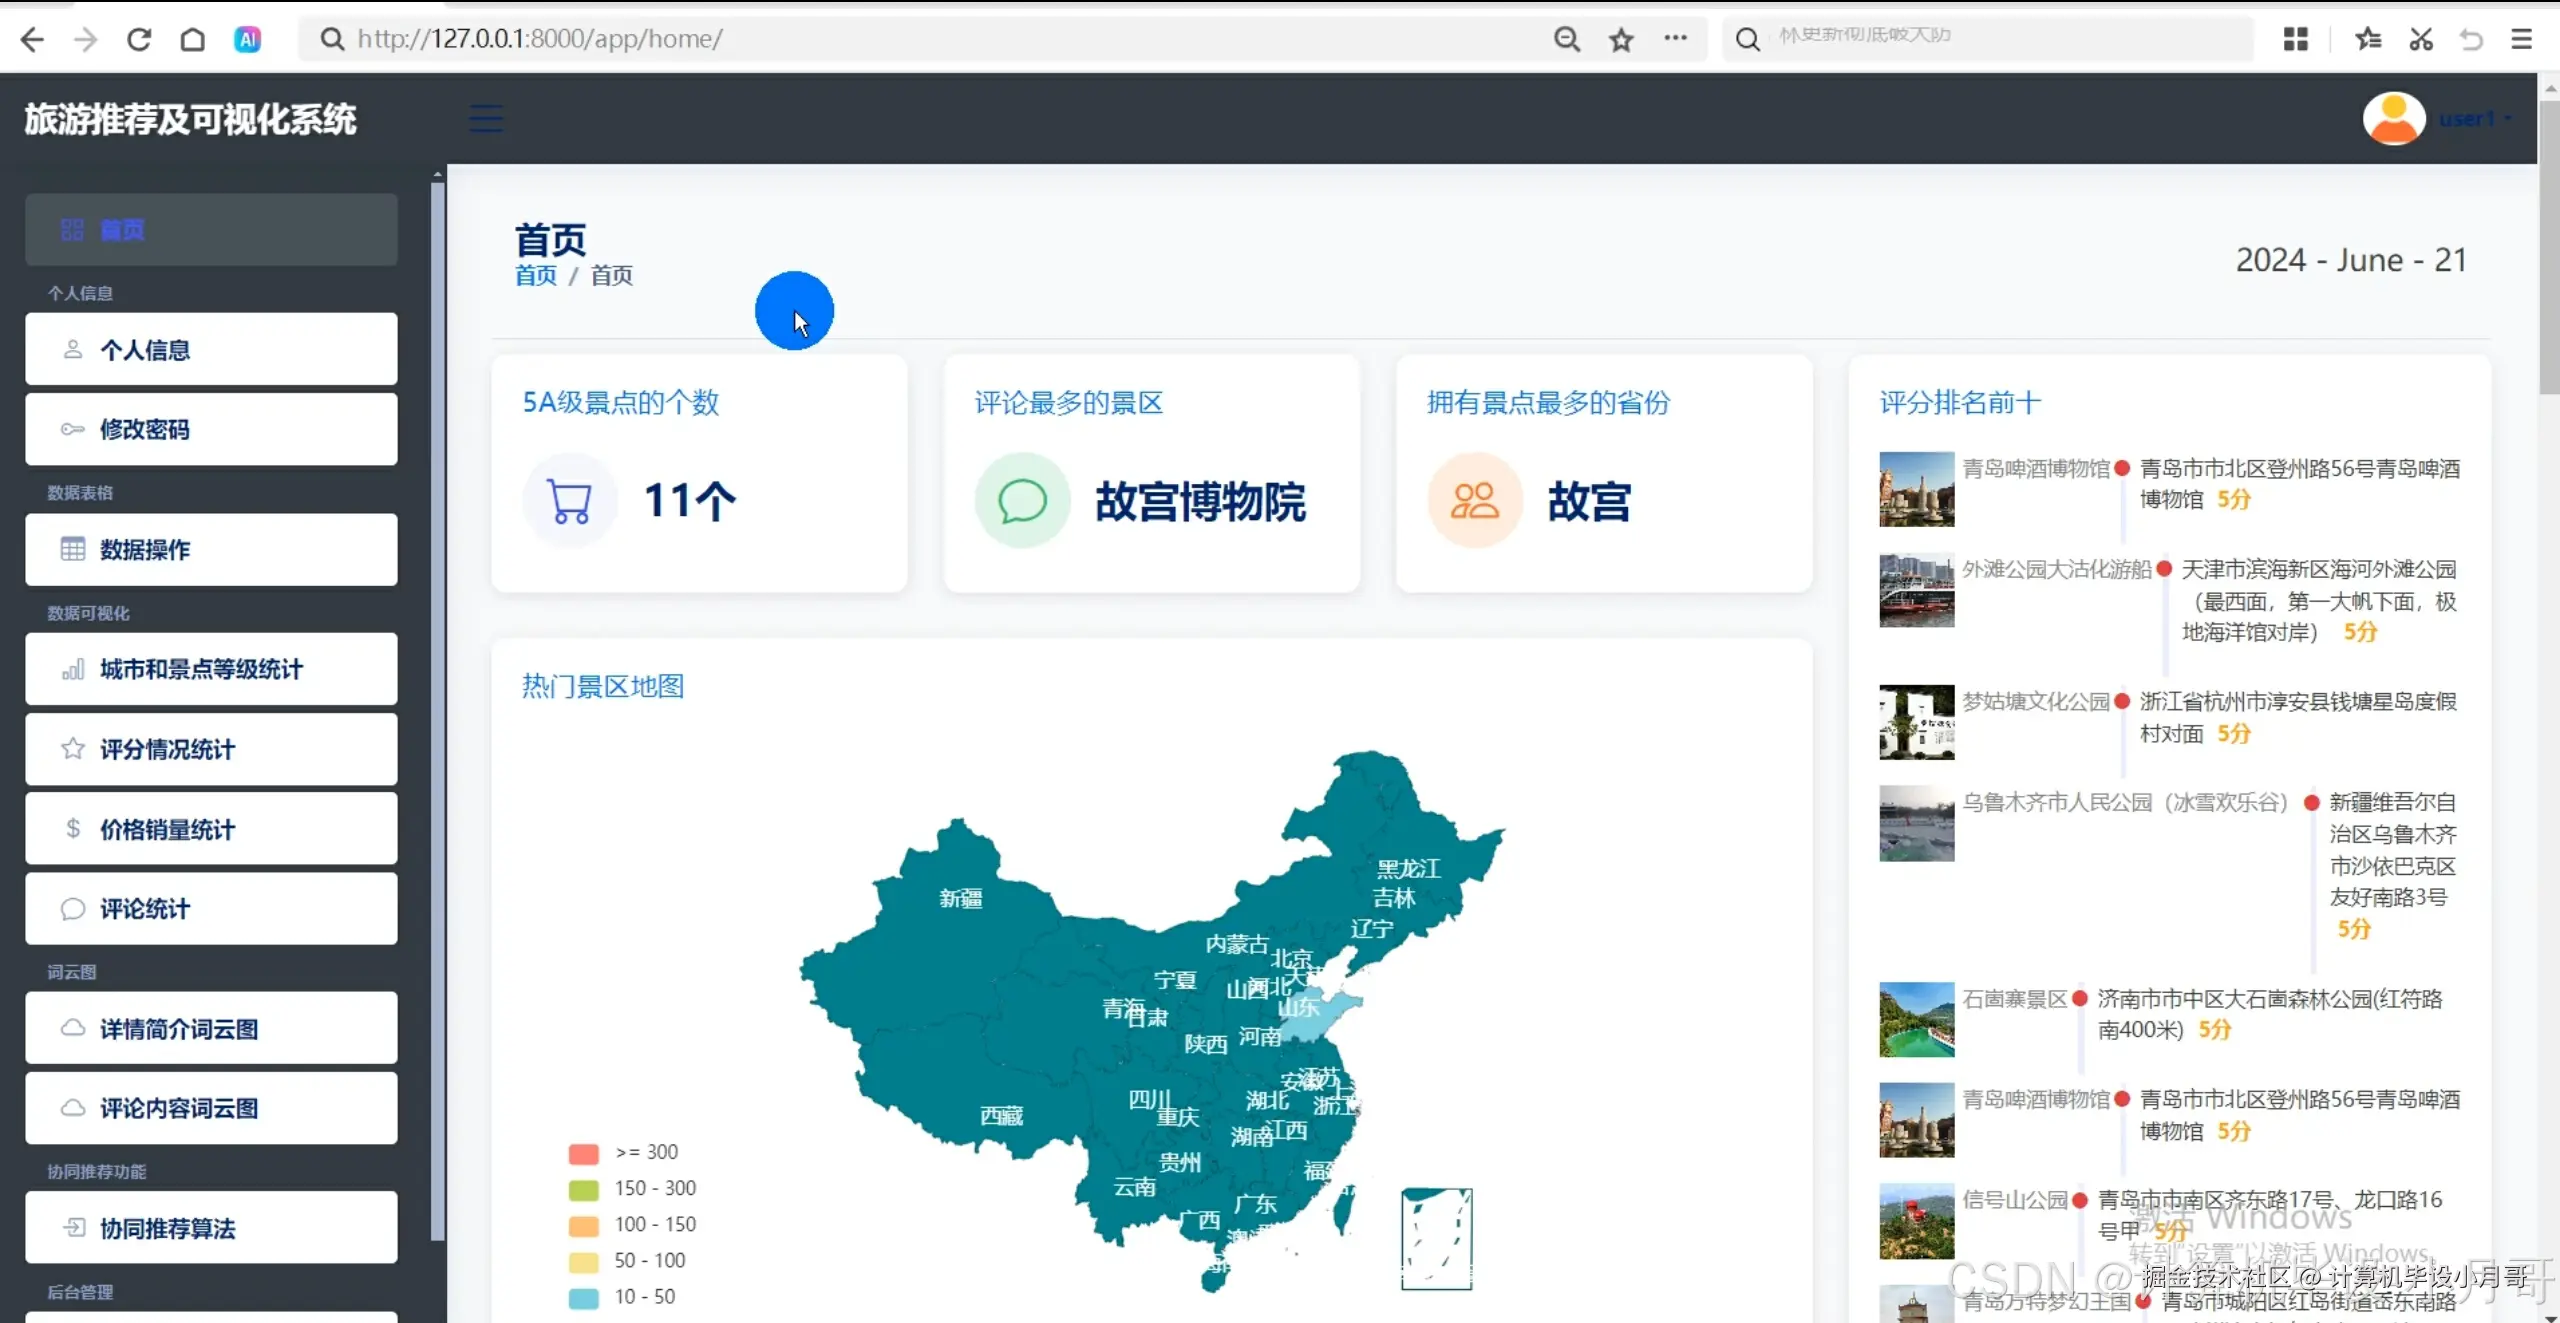Viewport: 2560px width, 1323px height.
Task: Follow the 首页 breadcrumb link
Action: point(535,276)
